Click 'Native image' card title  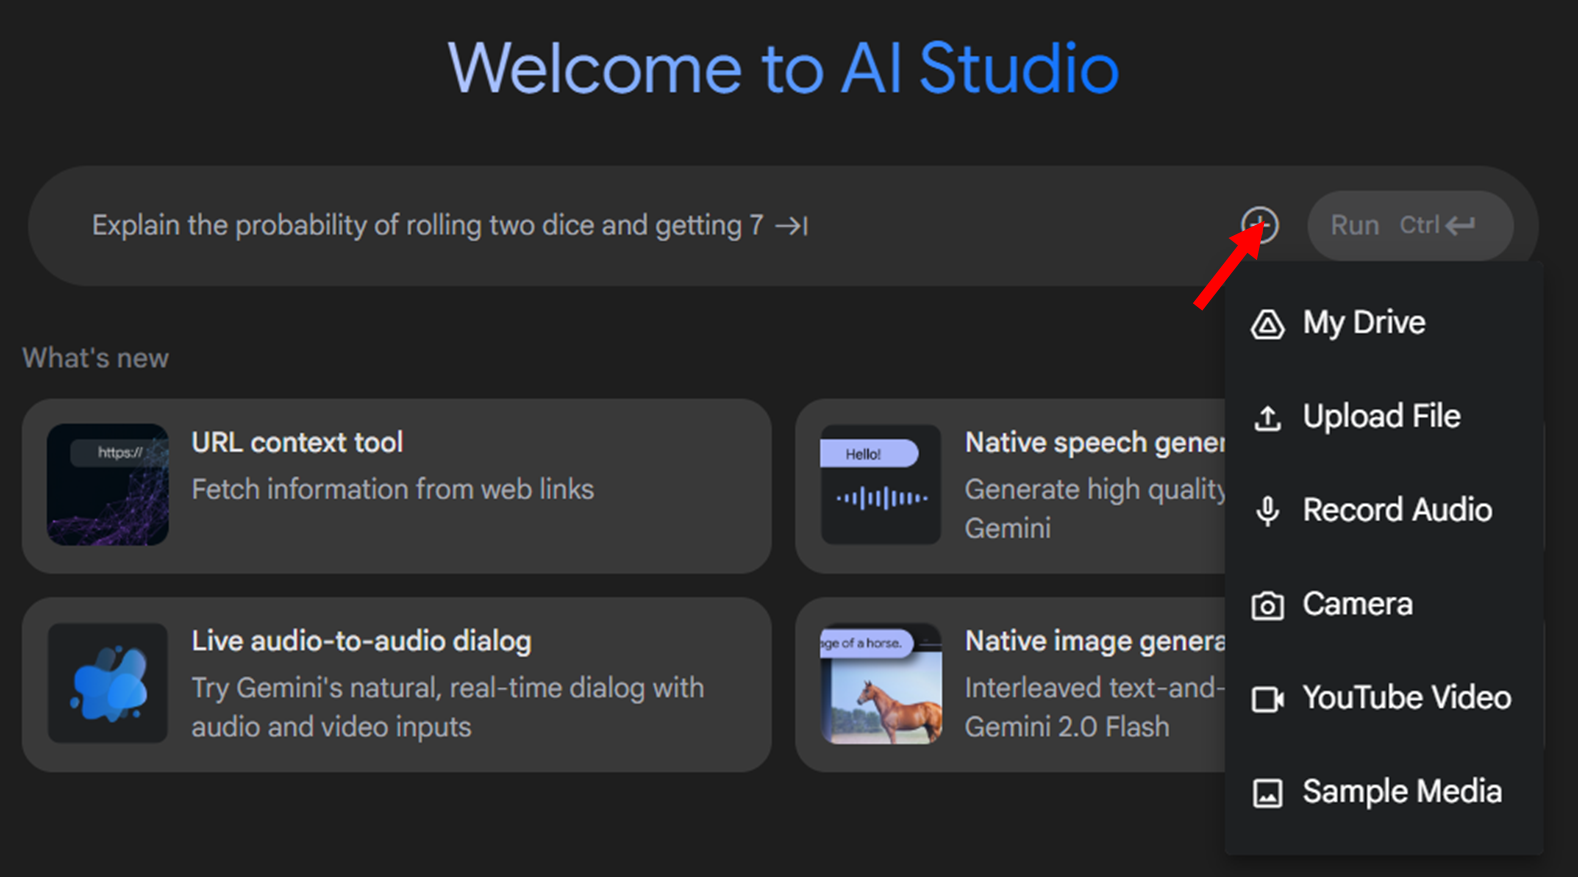tap(1095, 641)
